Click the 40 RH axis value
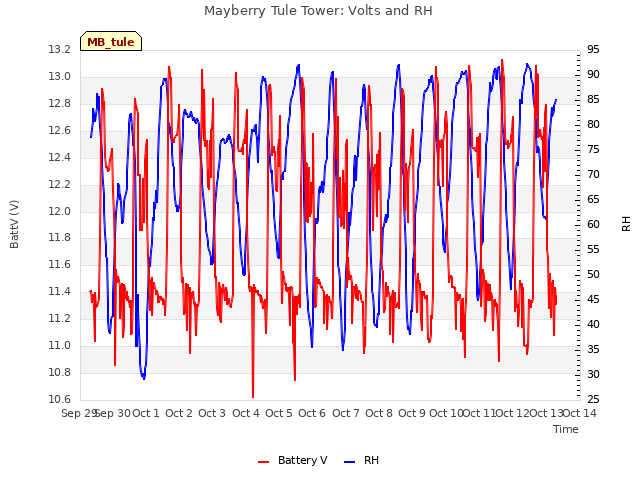Viewport: 640px width, 480px height. [x=593, y=324]
